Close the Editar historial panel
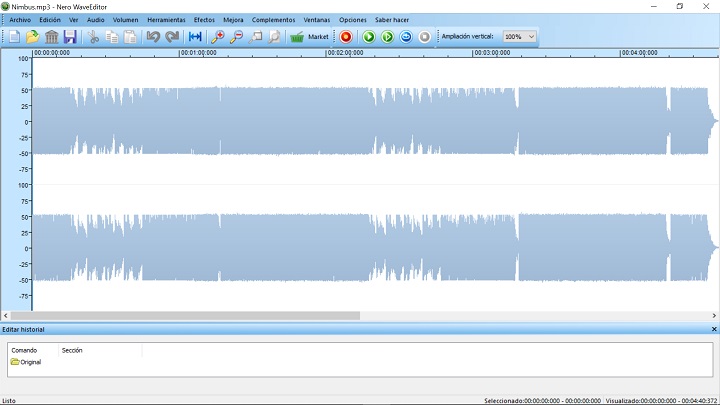Screen dimensions: 720x405 pos(713,329)
